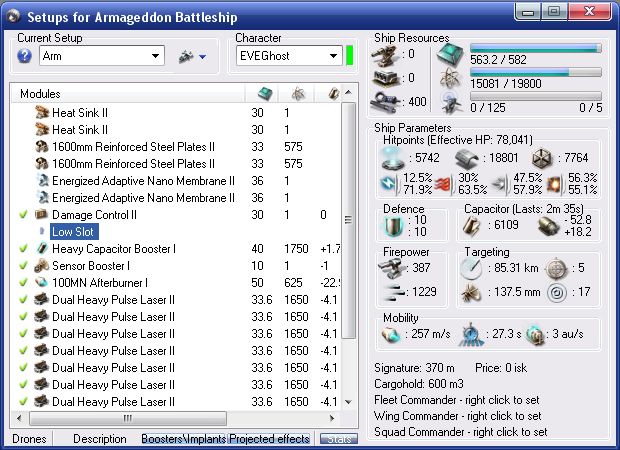Sort modules by the powergrid column header
Viewport: 620px width, 450px height.
pos(297,94)
